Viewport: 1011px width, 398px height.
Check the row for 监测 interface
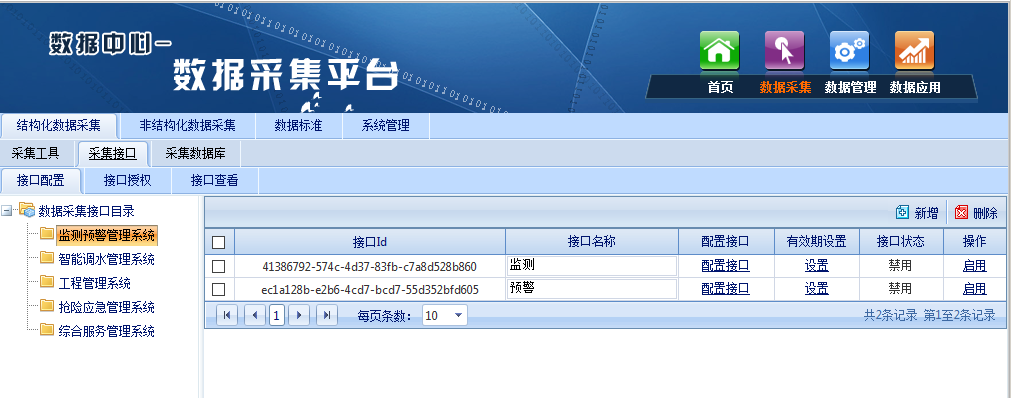(x=219, y=266)
